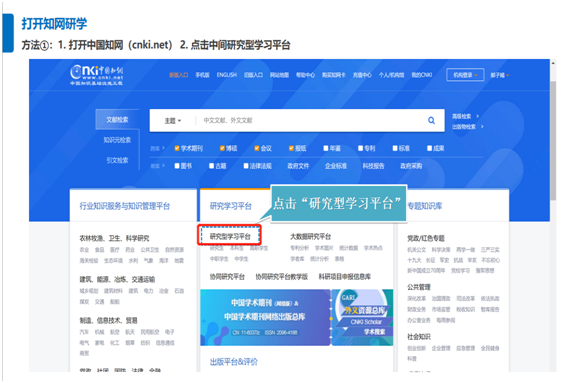Click the 研究型学习平台 link
This screenshot has width=583, height=383.
tap(230, 236)
